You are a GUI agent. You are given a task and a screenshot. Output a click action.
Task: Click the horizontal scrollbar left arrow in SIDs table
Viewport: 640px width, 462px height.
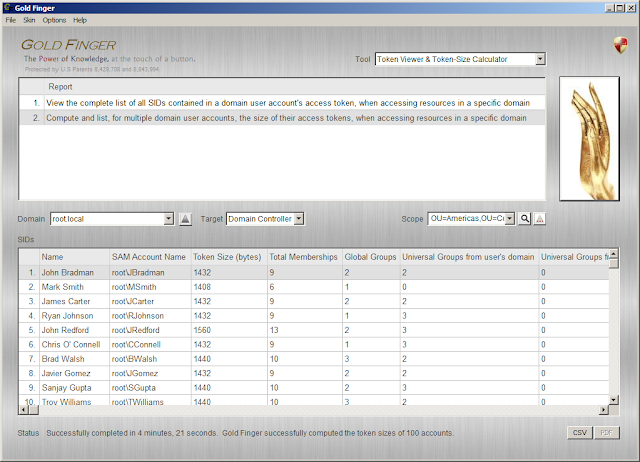point(24,410)
